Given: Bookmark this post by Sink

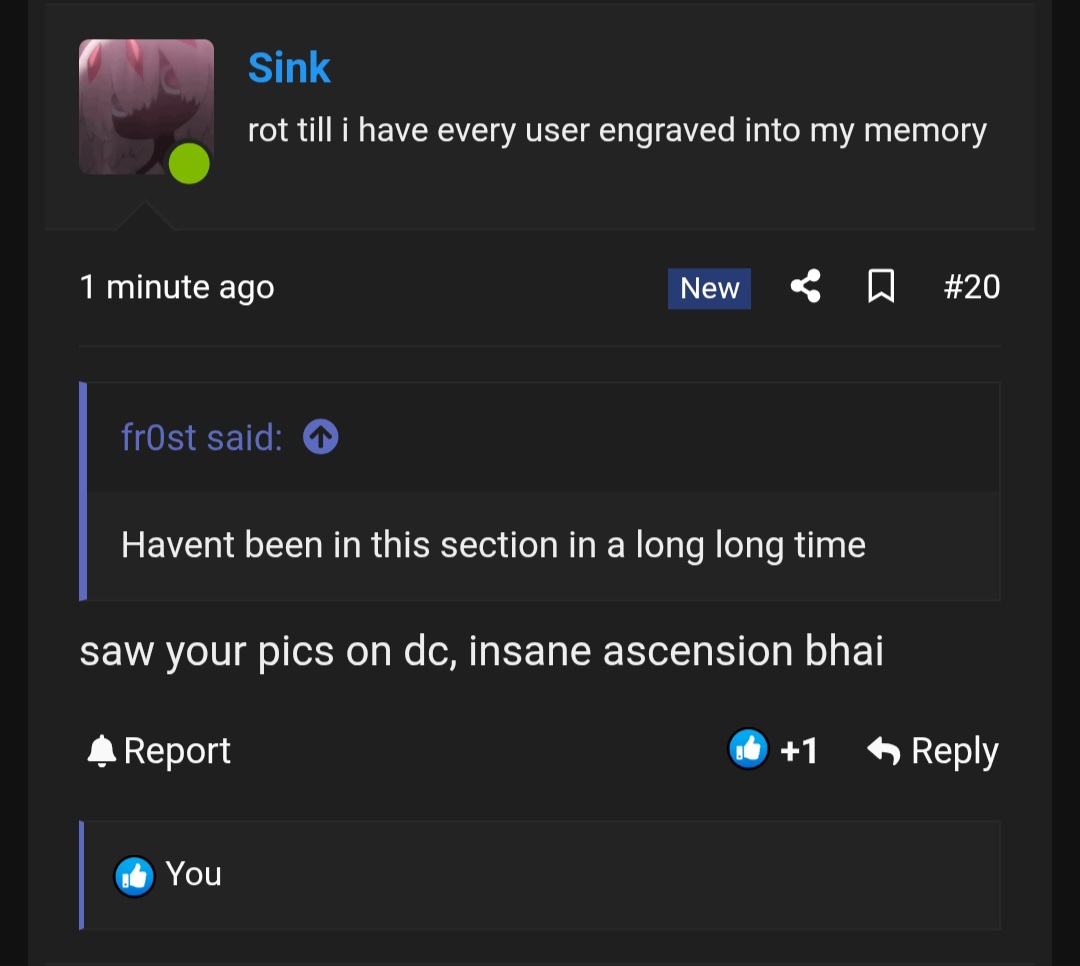Looking at the screenshot, I should click(x=881, y=286).
